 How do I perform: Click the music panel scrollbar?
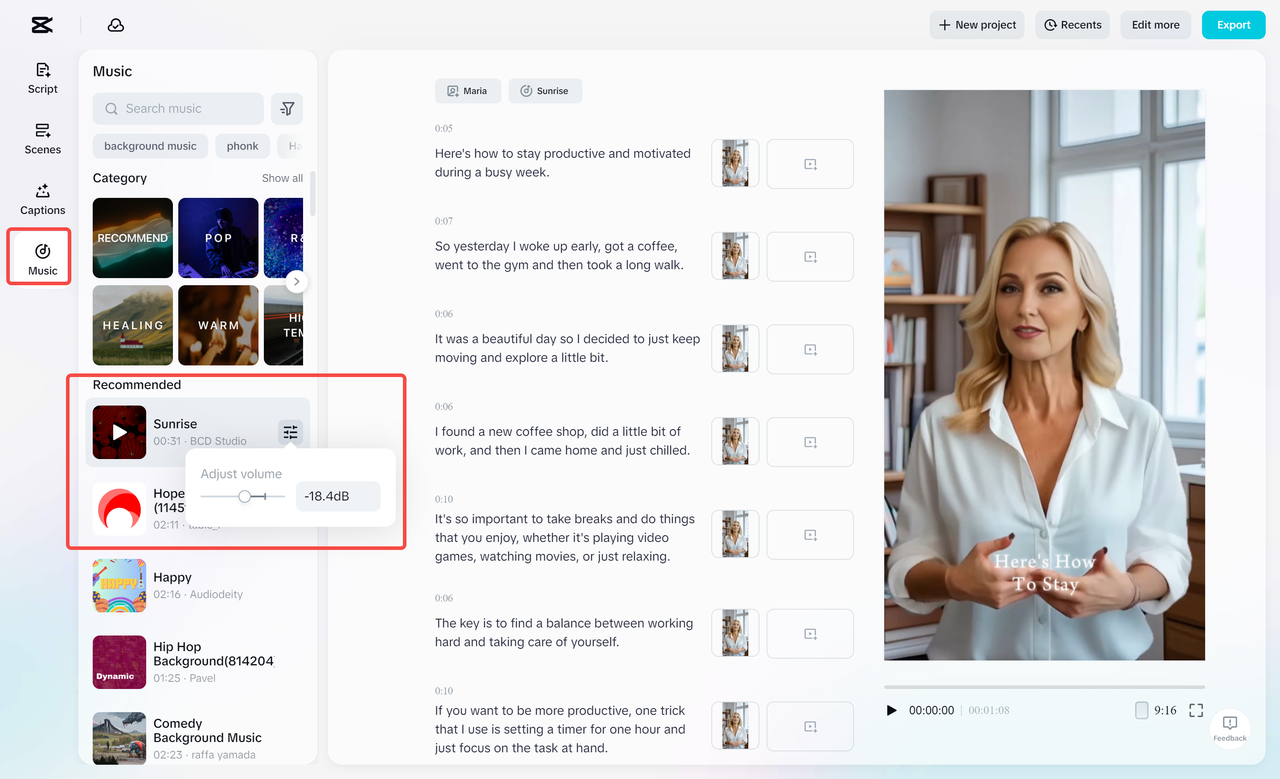[313, 194]
